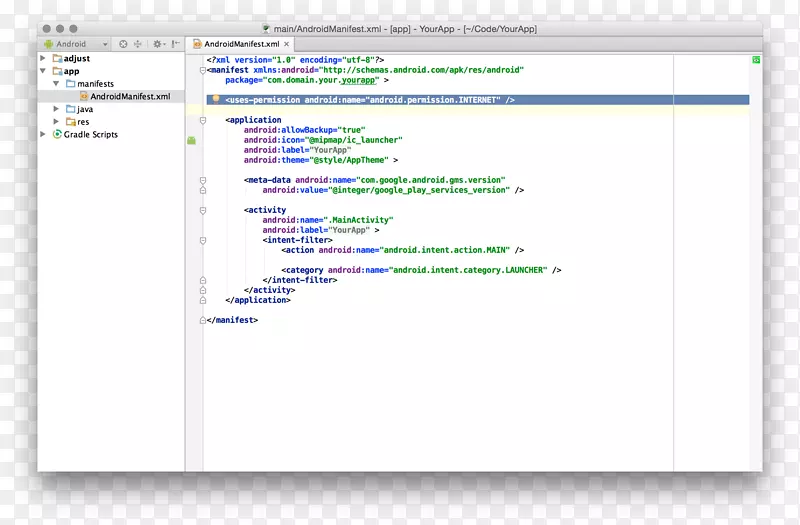Collapse the manifests folder
This screenshot has width=800, height=525.
pyautogui.click(x=56, y=83)
